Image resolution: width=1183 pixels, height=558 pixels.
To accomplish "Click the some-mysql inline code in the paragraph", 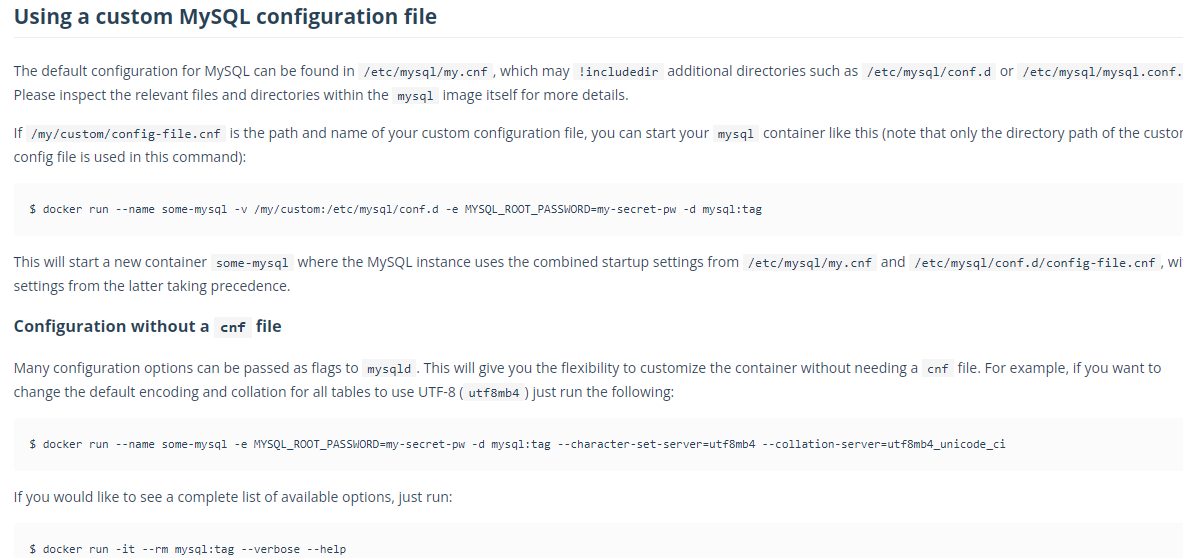I will (x=252, y=263).
